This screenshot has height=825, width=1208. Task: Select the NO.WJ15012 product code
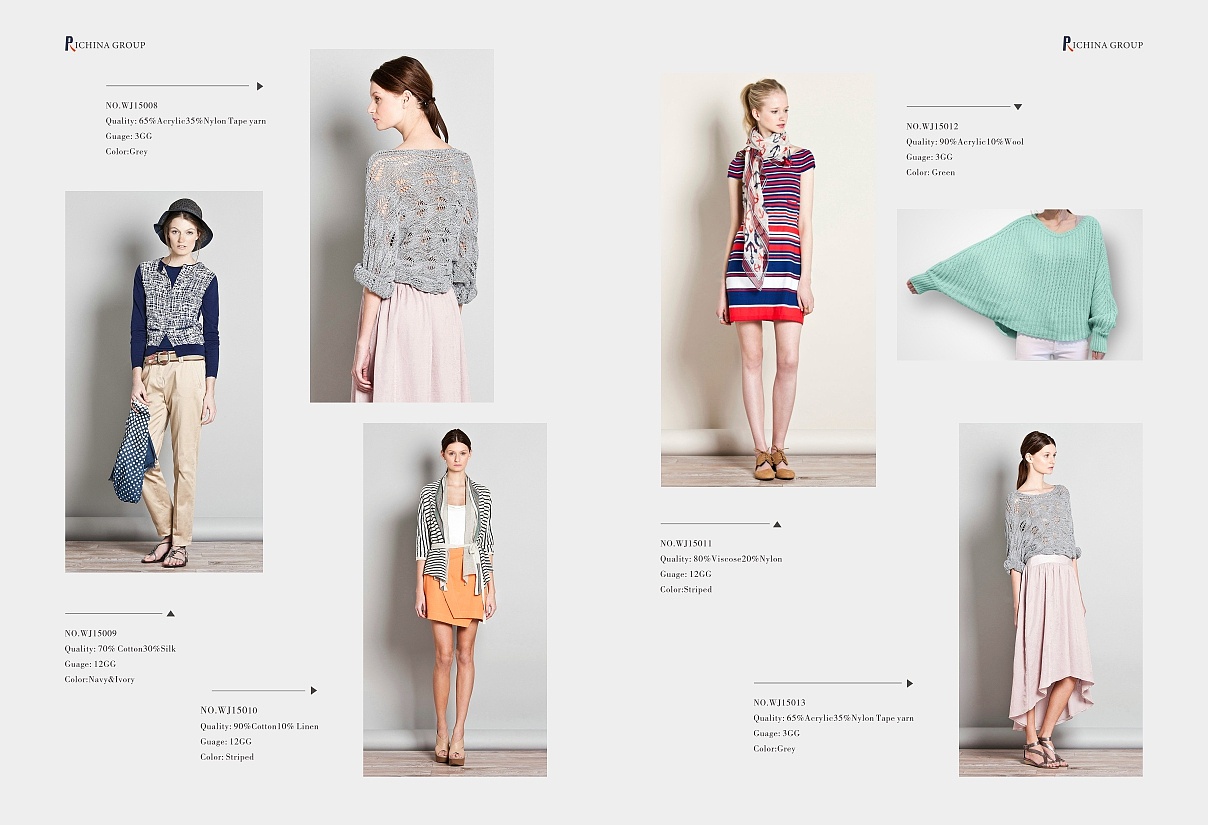coord(931,126)
